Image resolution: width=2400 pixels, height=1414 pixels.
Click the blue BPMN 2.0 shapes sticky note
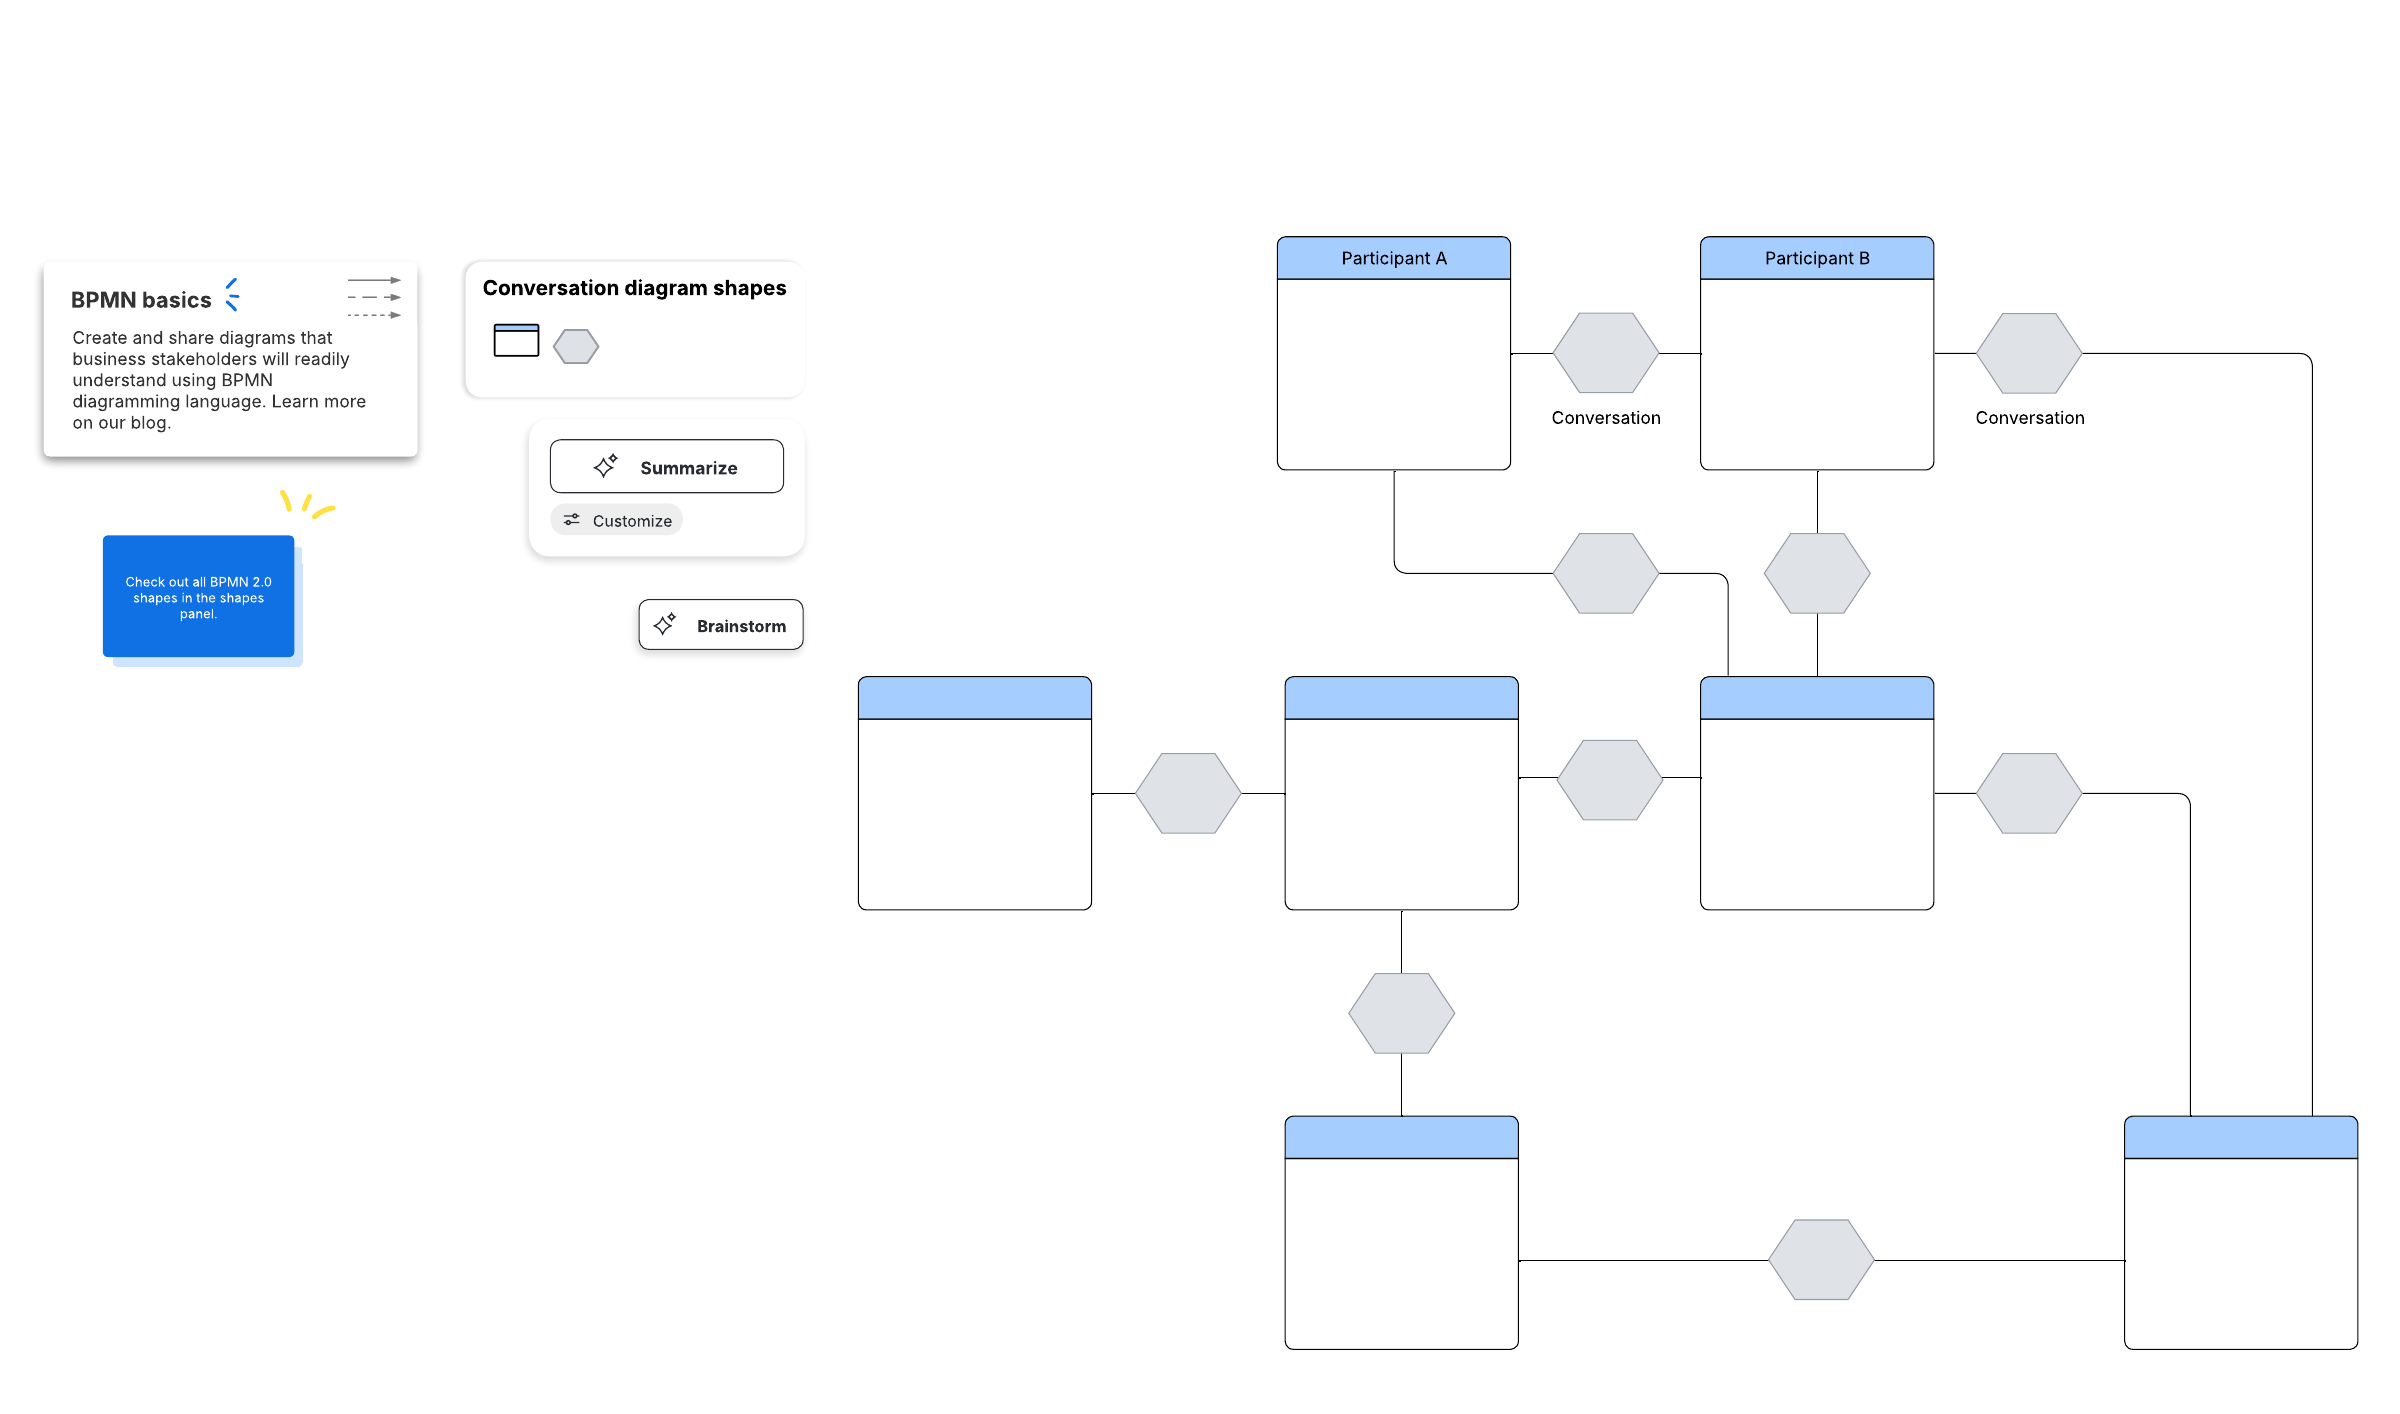click(x=198, y=597)
